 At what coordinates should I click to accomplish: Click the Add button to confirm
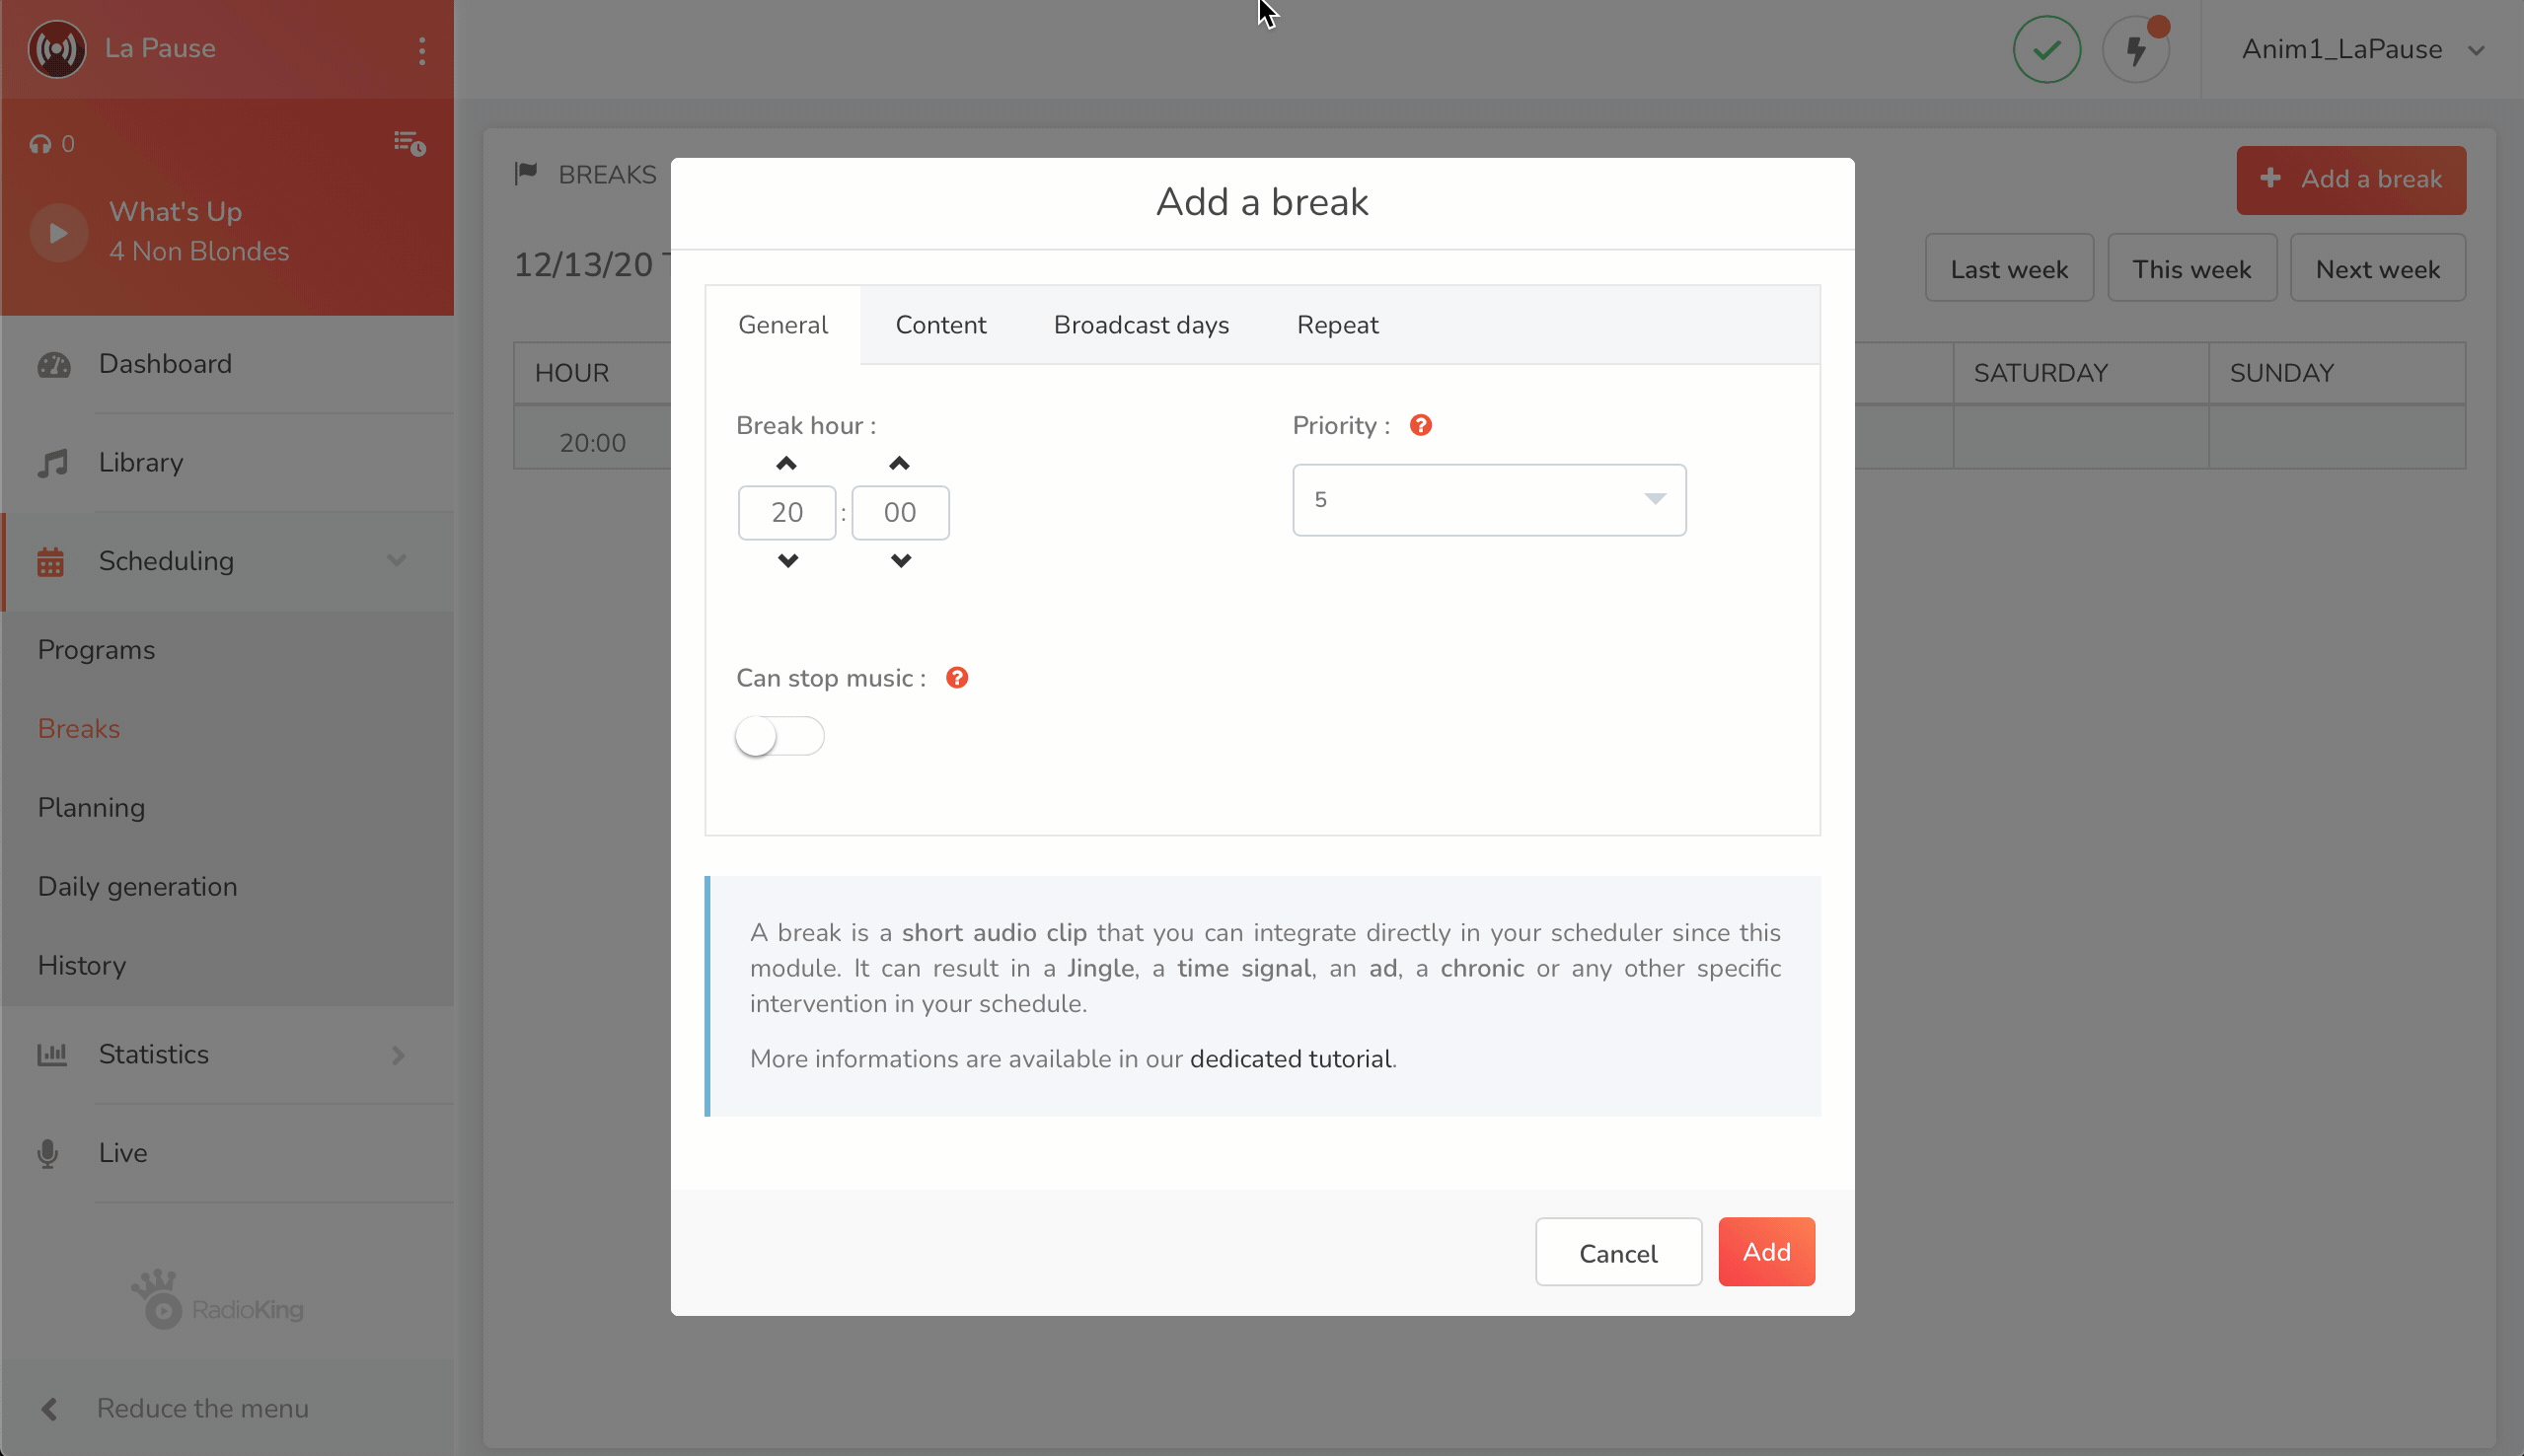[1765, 1252]
